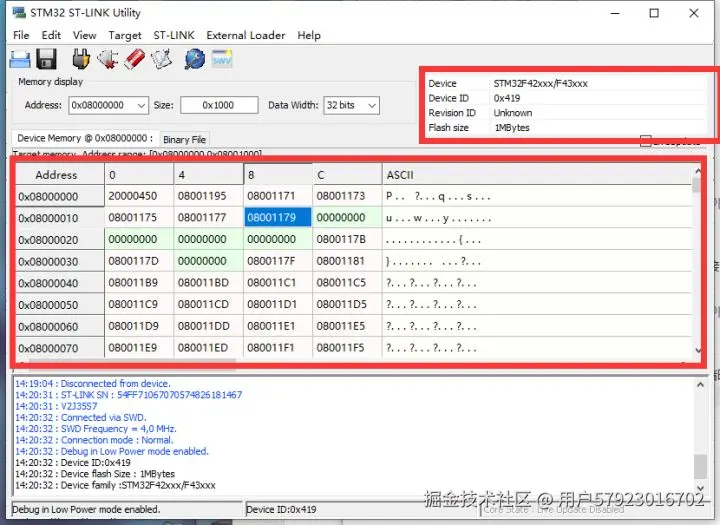The width and height of the screenshot is (720, 525).
Task: Click log panel scrollbar thumb
Action: (x=700, y=466)
